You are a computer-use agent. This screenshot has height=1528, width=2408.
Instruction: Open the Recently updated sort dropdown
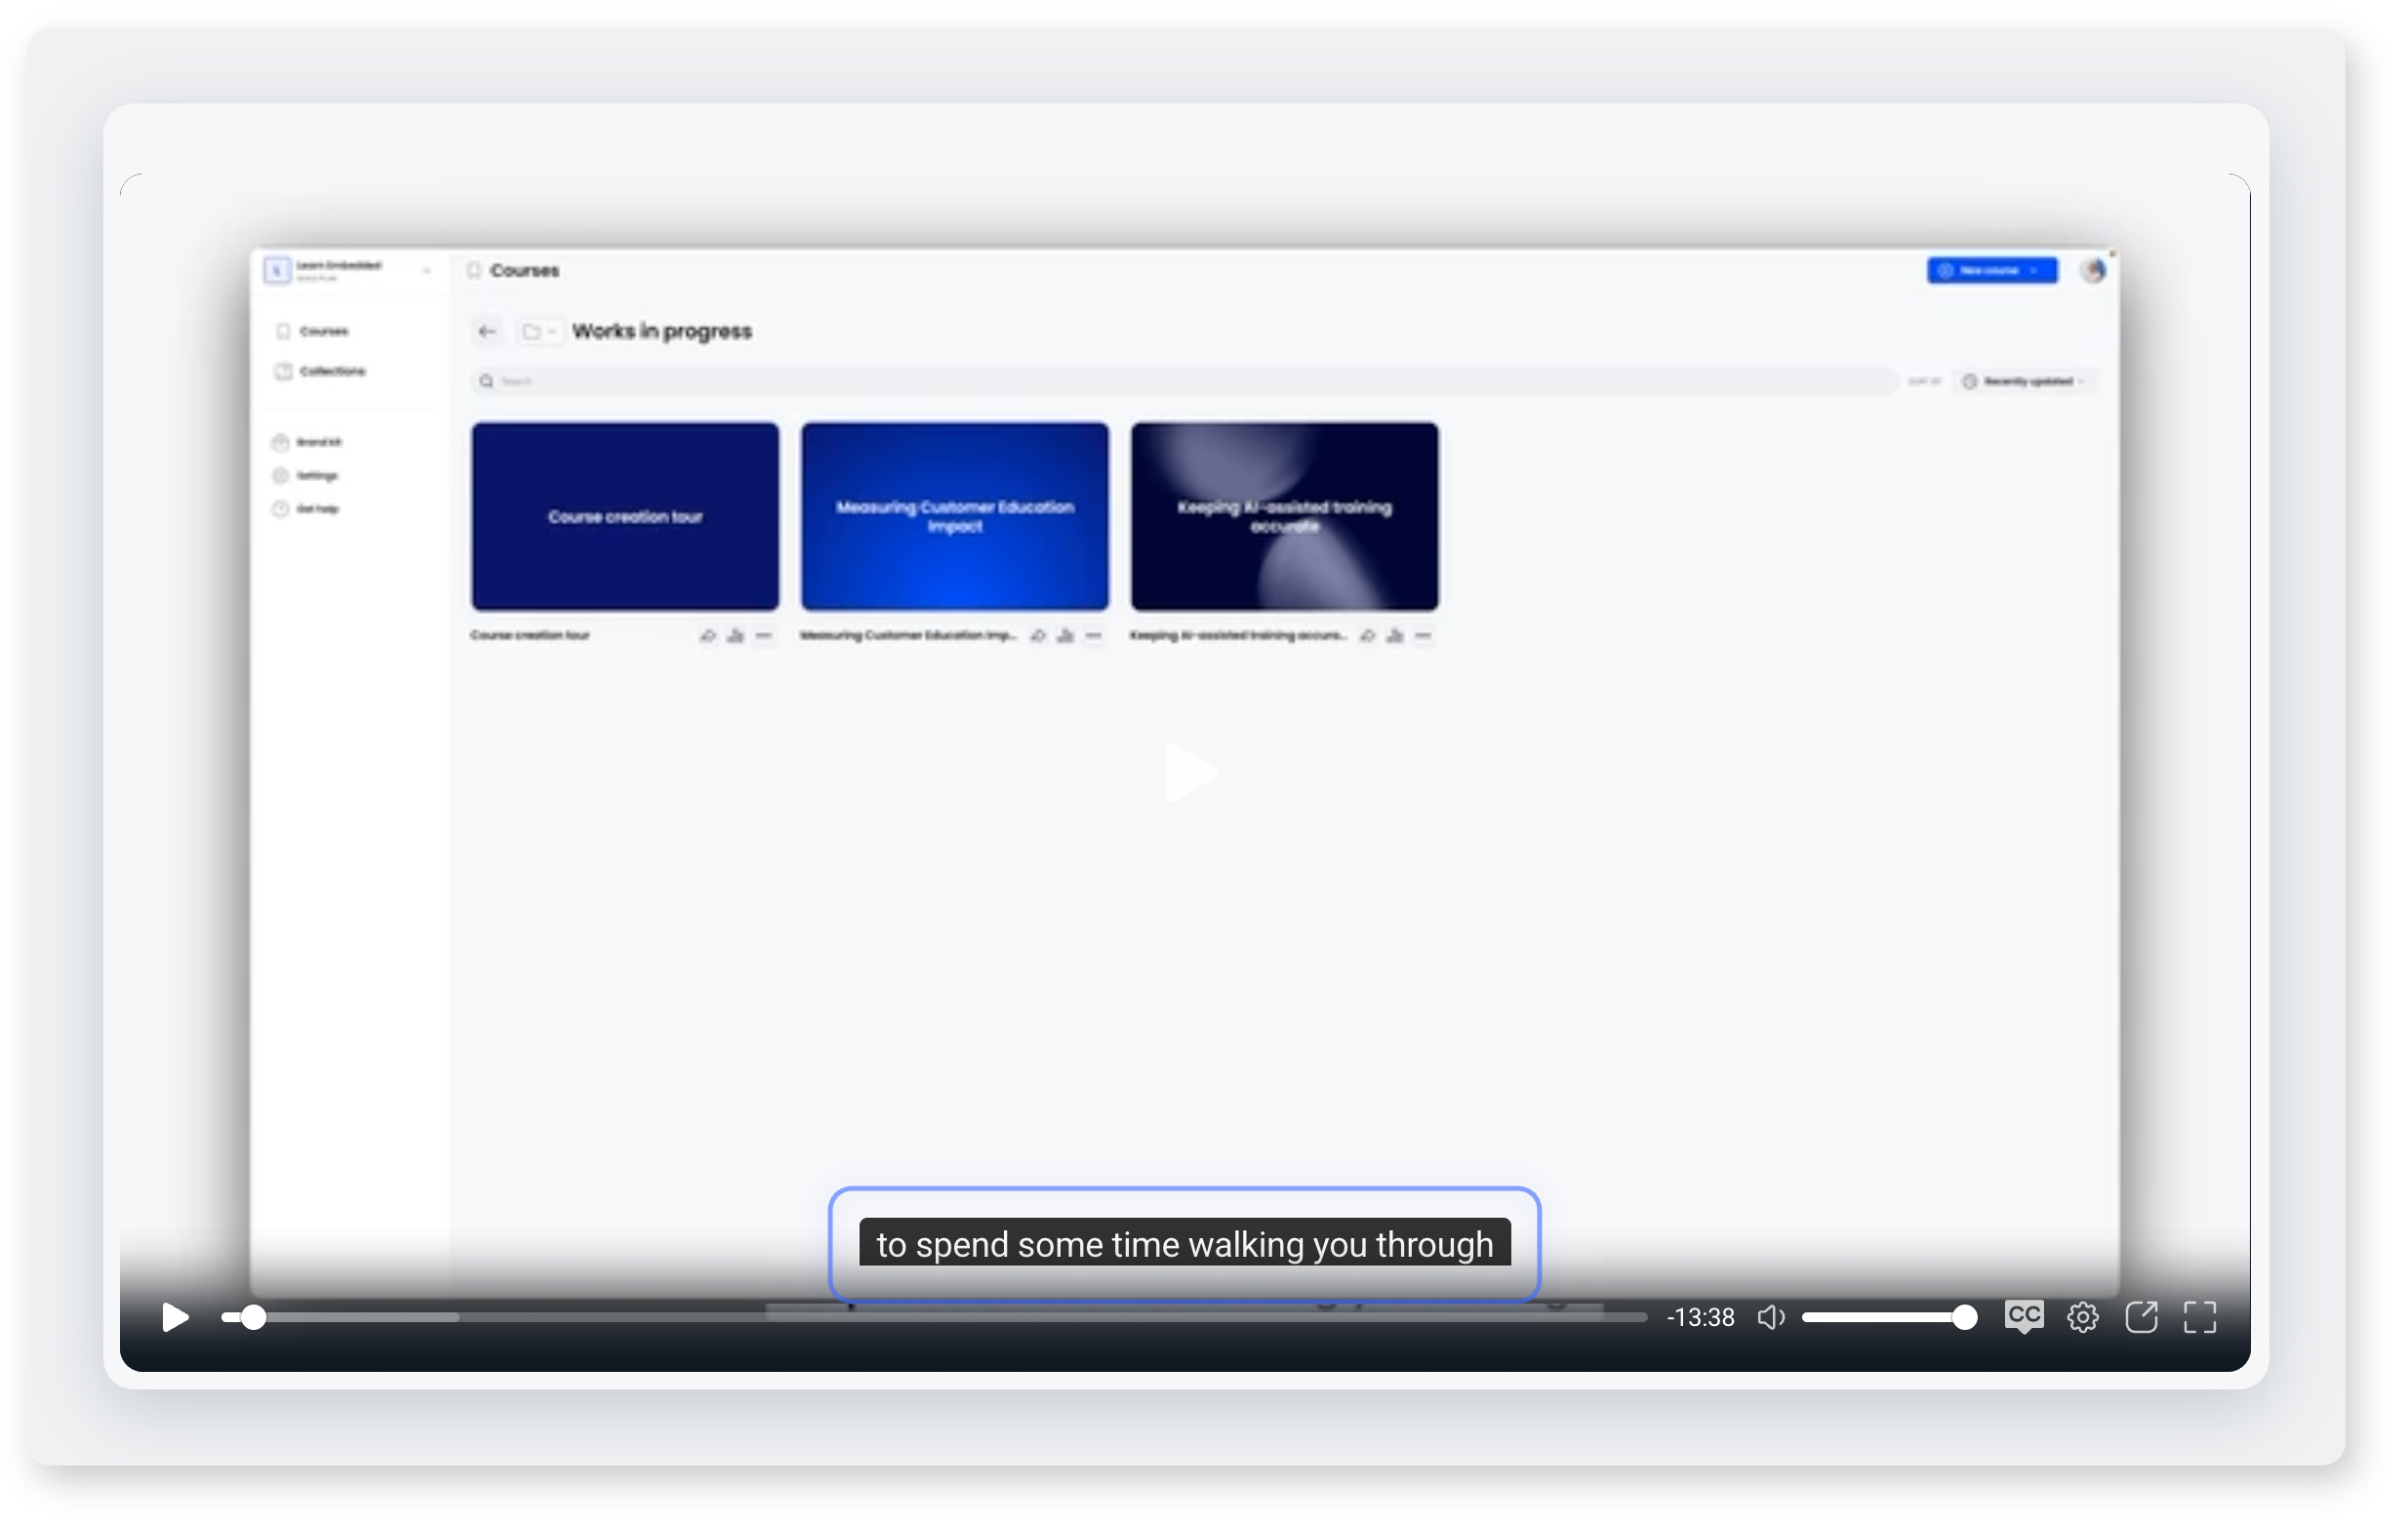(x=2024, y=381)
